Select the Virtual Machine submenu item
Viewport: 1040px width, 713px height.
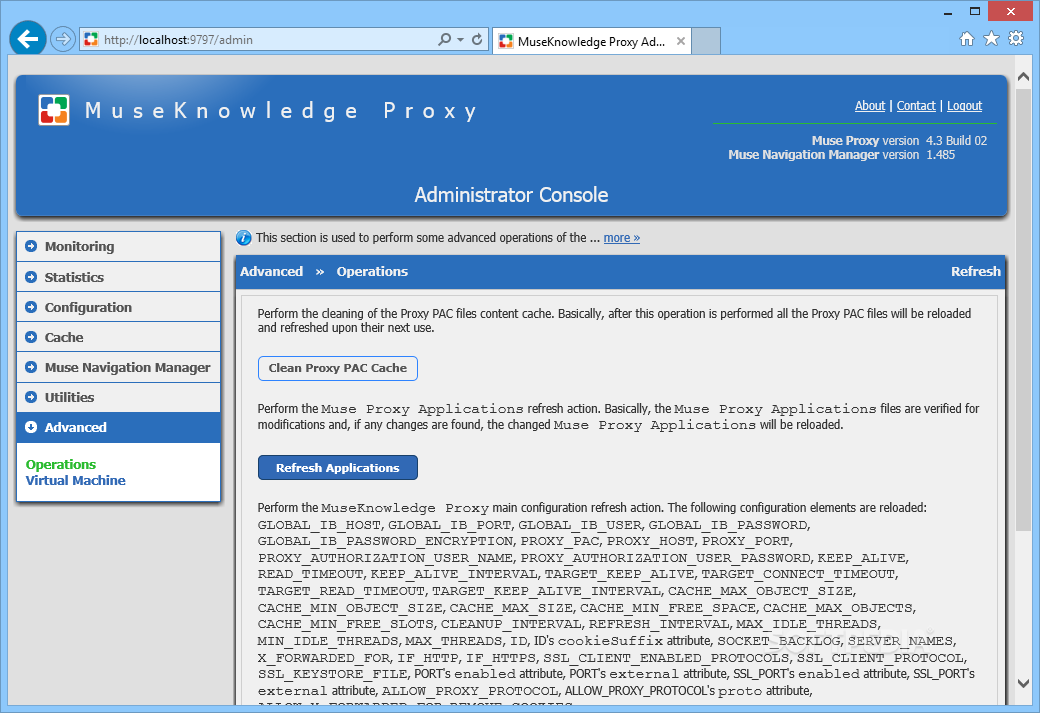coord(75,480)
